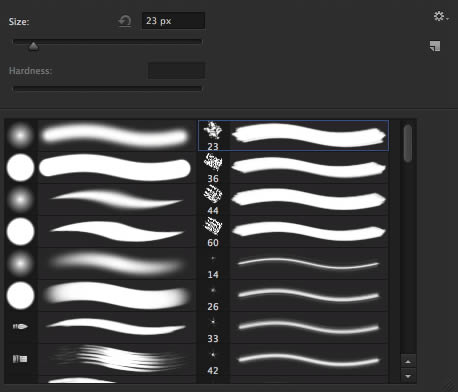Select the hard round brush with uniform thick stroke
The width and height of the screenshot is (458, 392).
[101, 167]
